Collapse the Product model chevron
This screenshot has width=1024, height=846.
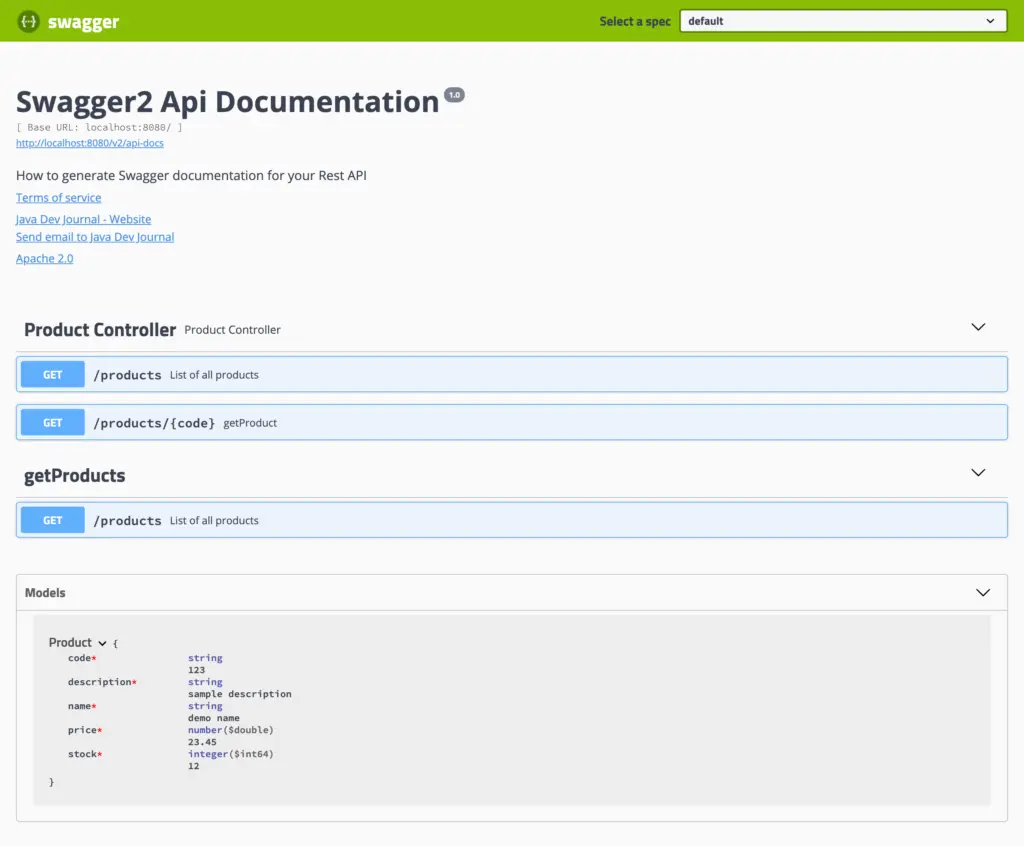pos(103,643)
